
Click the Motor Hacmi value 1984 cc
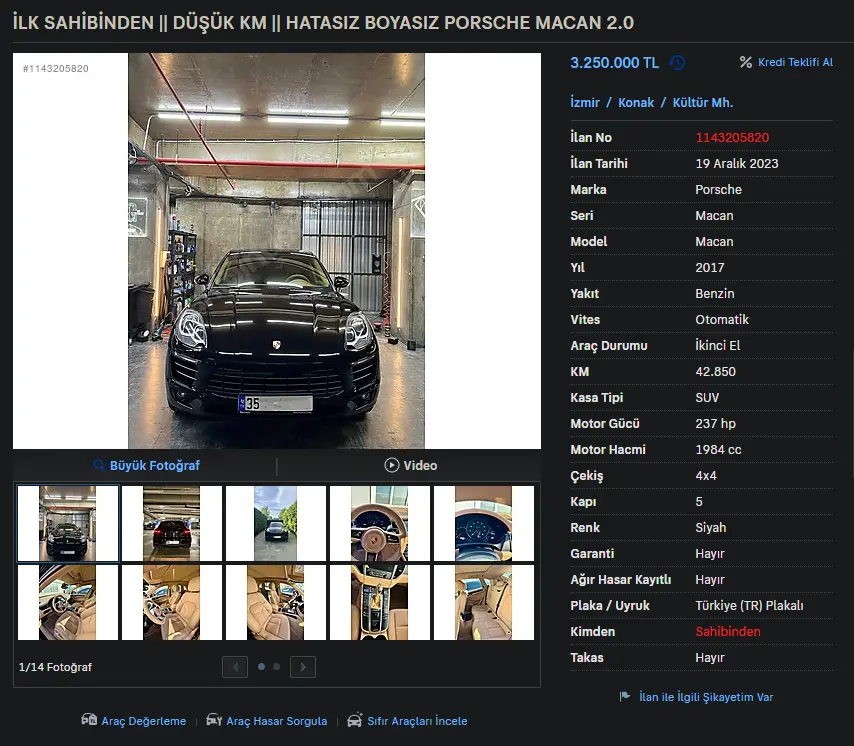pyautogui.click(x=718, y=450)
